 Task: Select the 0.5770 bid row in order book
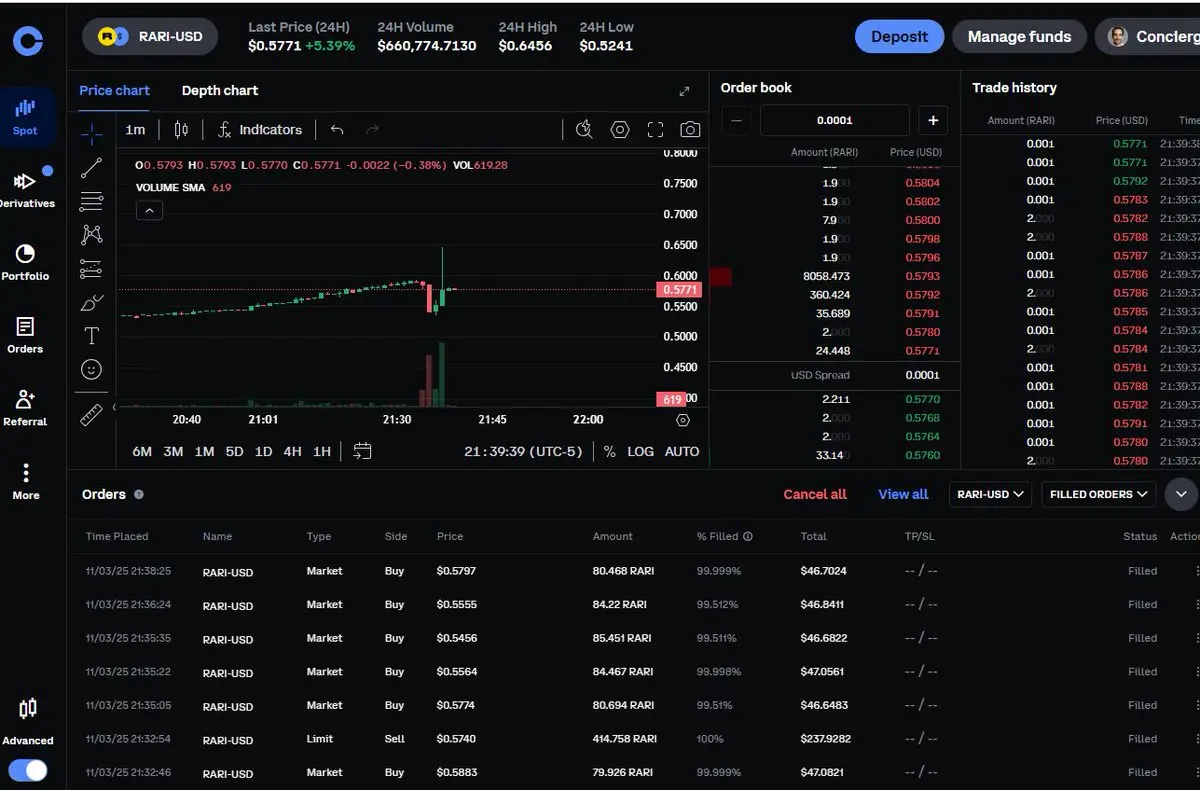pos(835,399)
